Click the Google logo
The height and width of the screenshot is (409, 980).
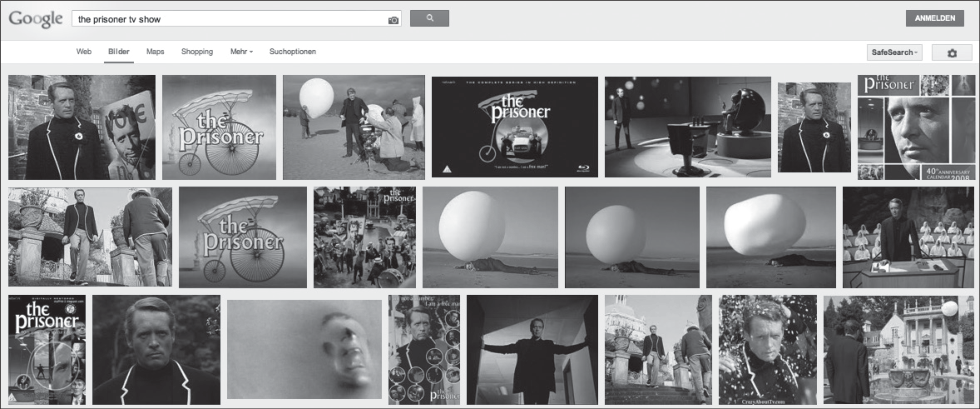click(36, 19)
